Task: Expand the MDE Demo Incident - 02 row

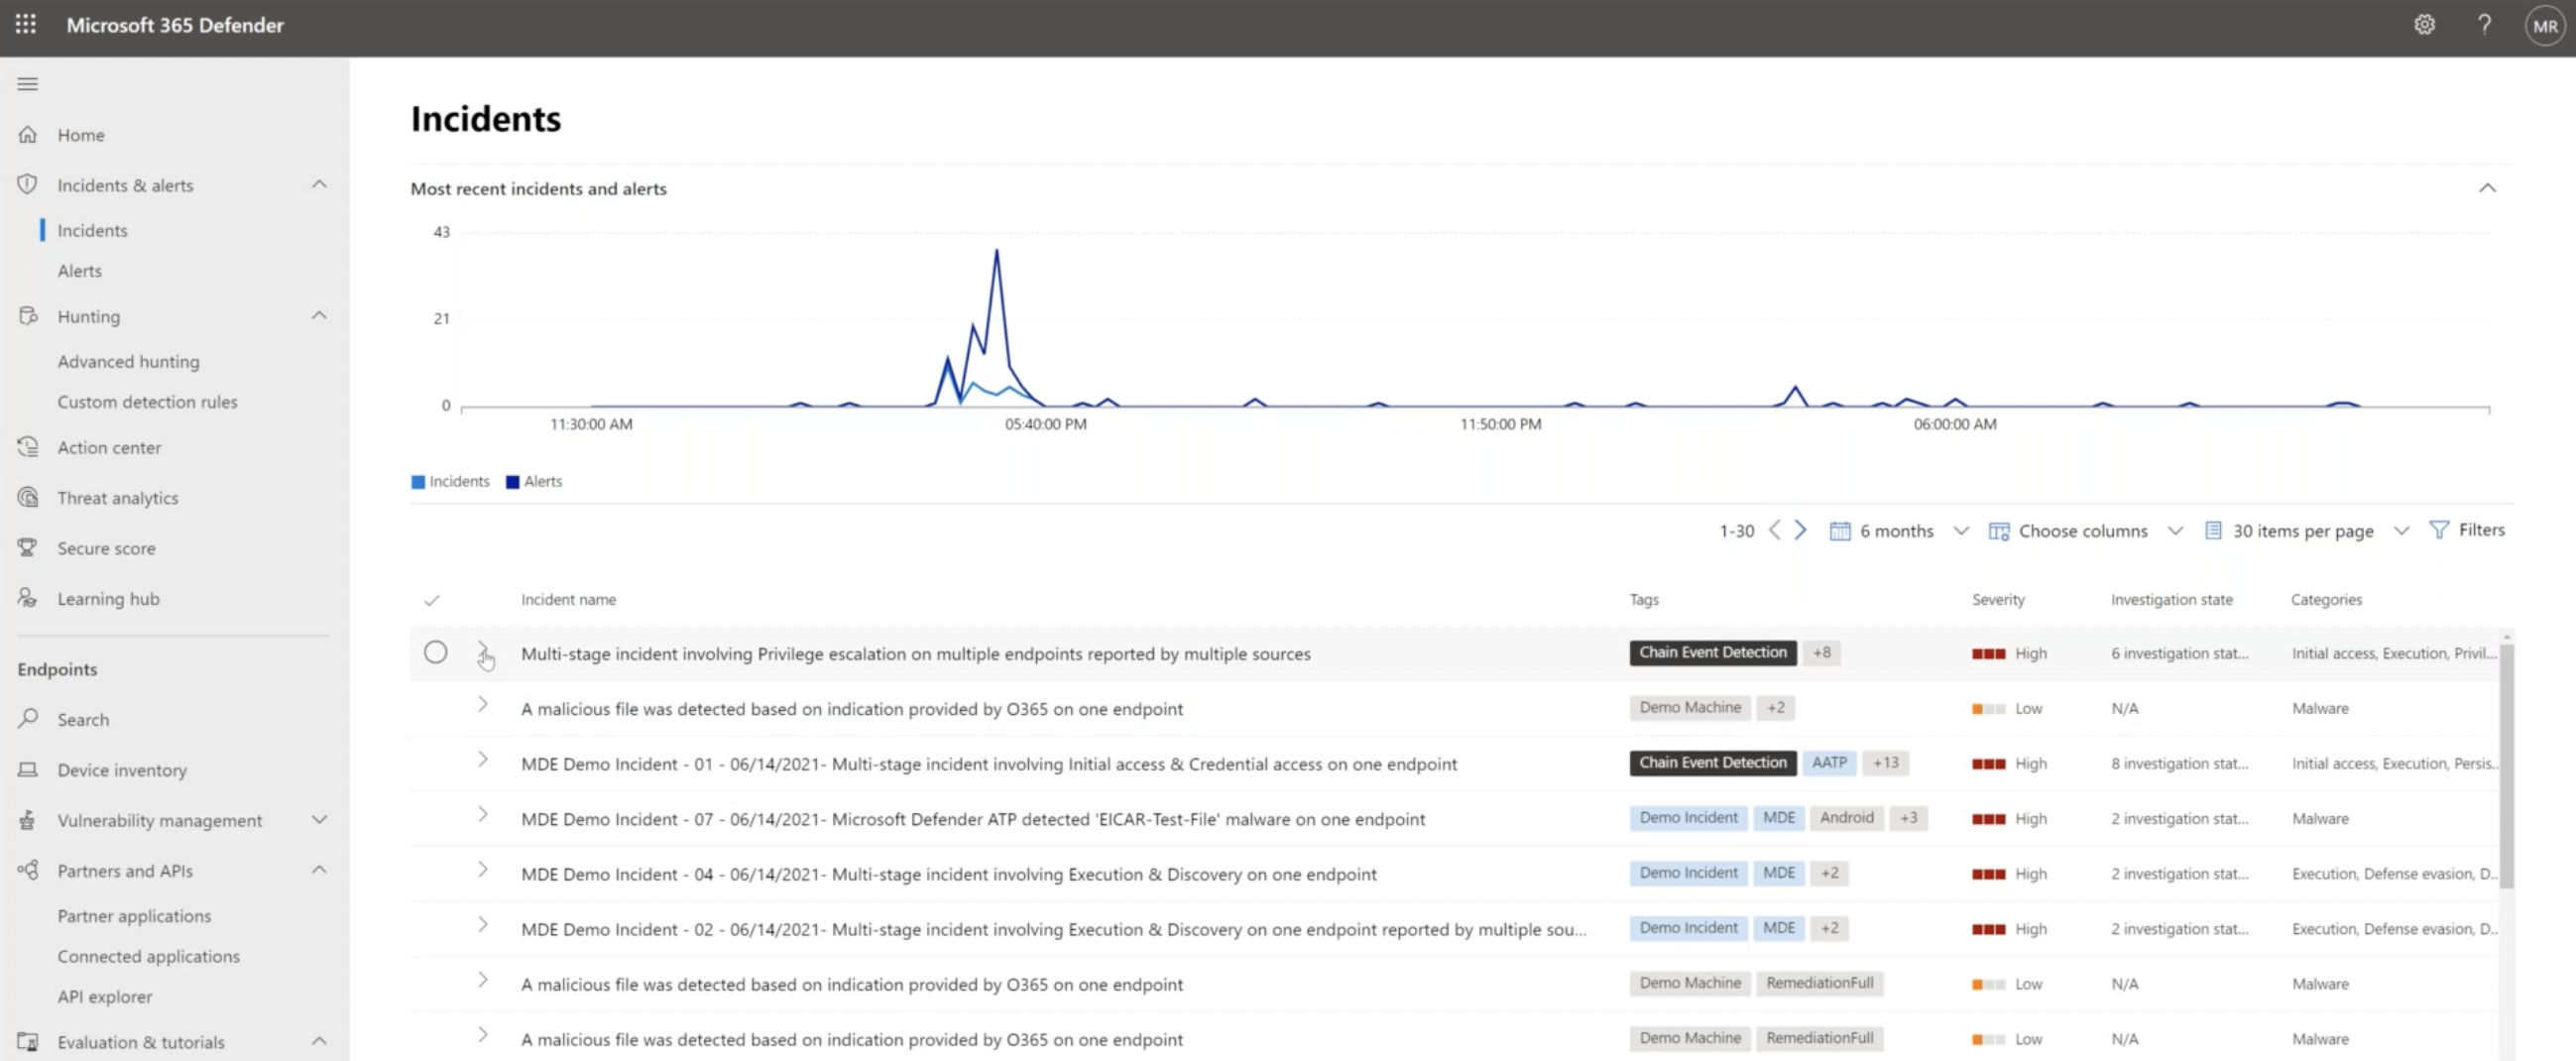Action: (483, 924)
